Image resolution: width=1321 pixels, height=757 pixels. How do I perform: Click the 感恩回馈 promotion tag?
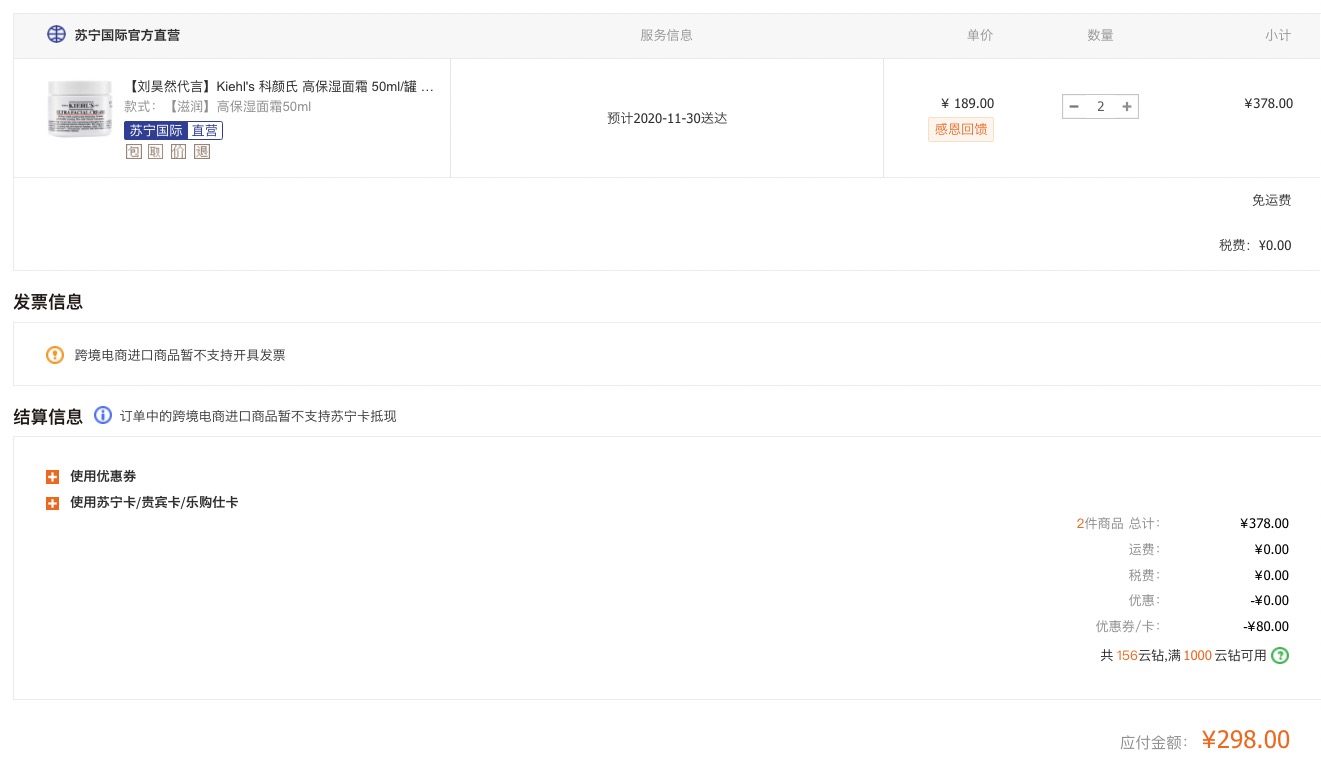961,130
